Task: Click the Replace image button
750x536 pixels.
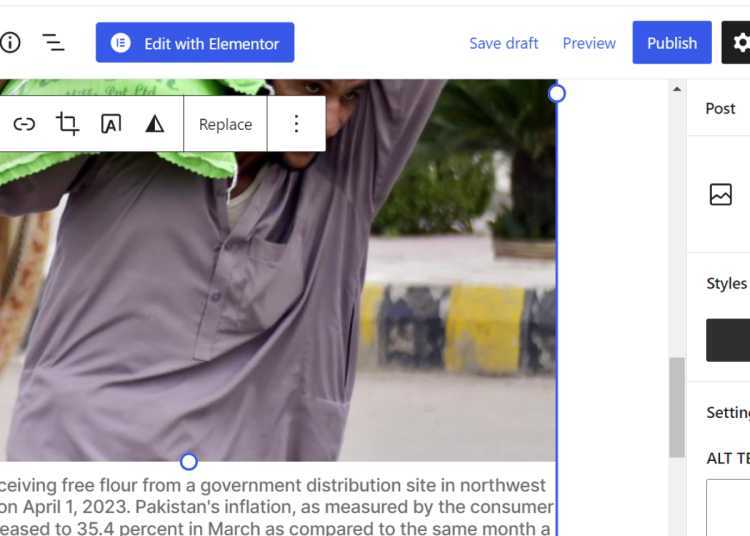Action: (x=225, y=124)
